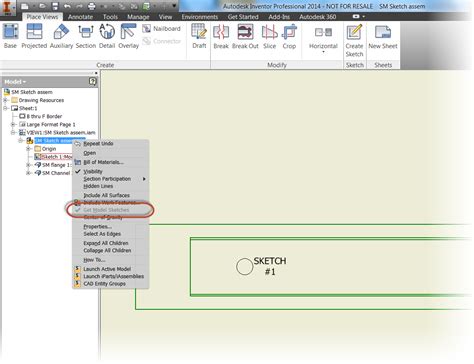The width and height of the screenshot is (474, 364).
Task: Switch to the Environments tab
Action: pos(200,17)
